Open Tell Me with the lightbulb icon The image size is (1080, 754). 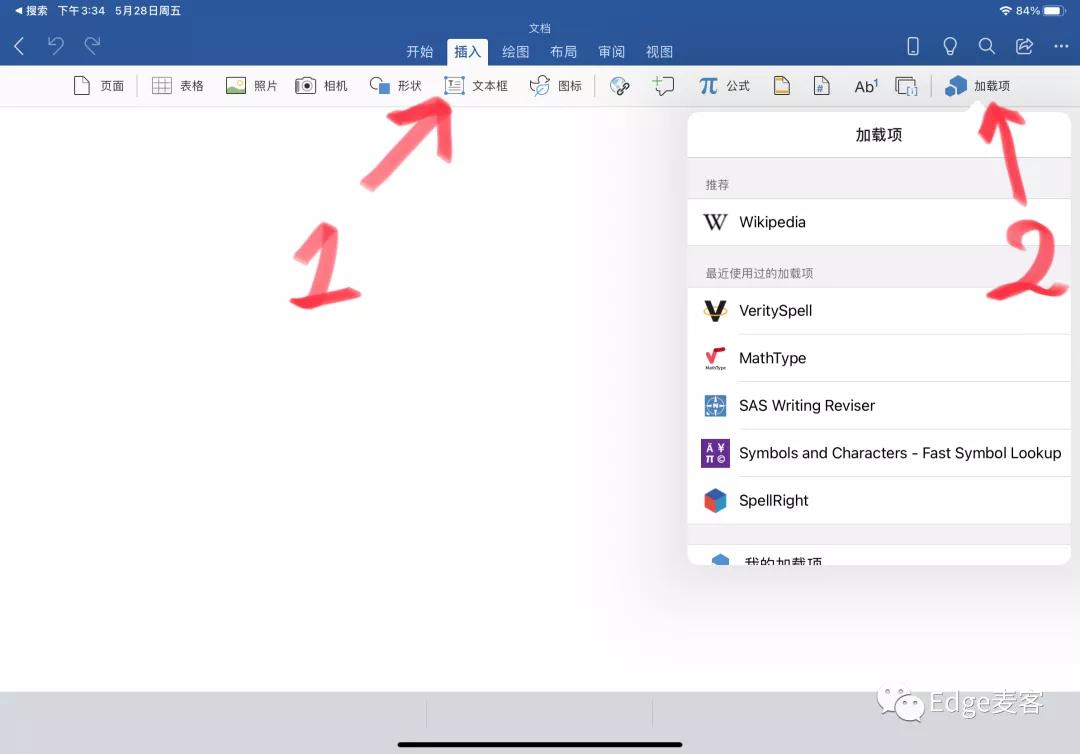pos(950,46)
